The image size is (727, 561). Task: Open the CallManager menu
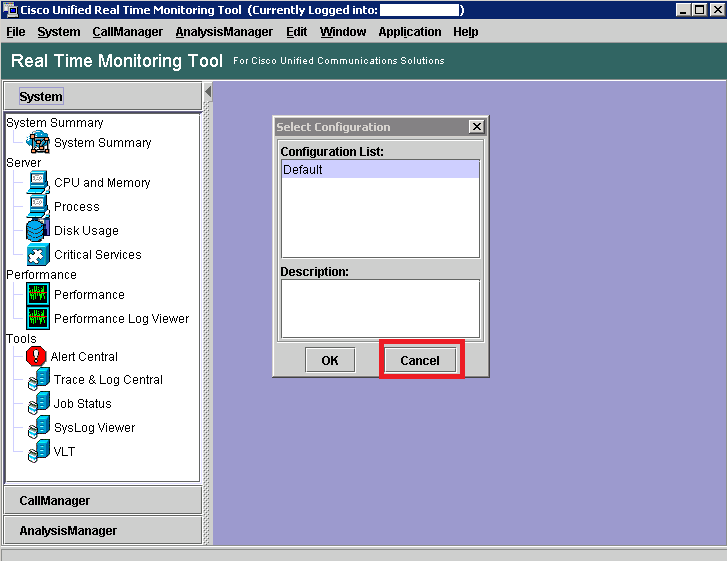(x=128, y=32)
